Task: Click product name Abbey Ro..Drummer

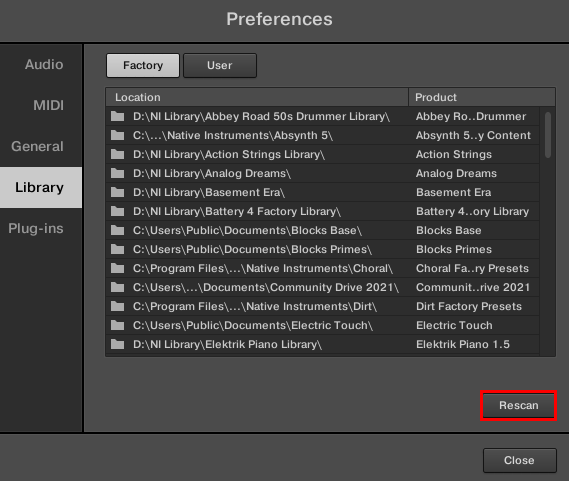Action: [x=471, y=116]
